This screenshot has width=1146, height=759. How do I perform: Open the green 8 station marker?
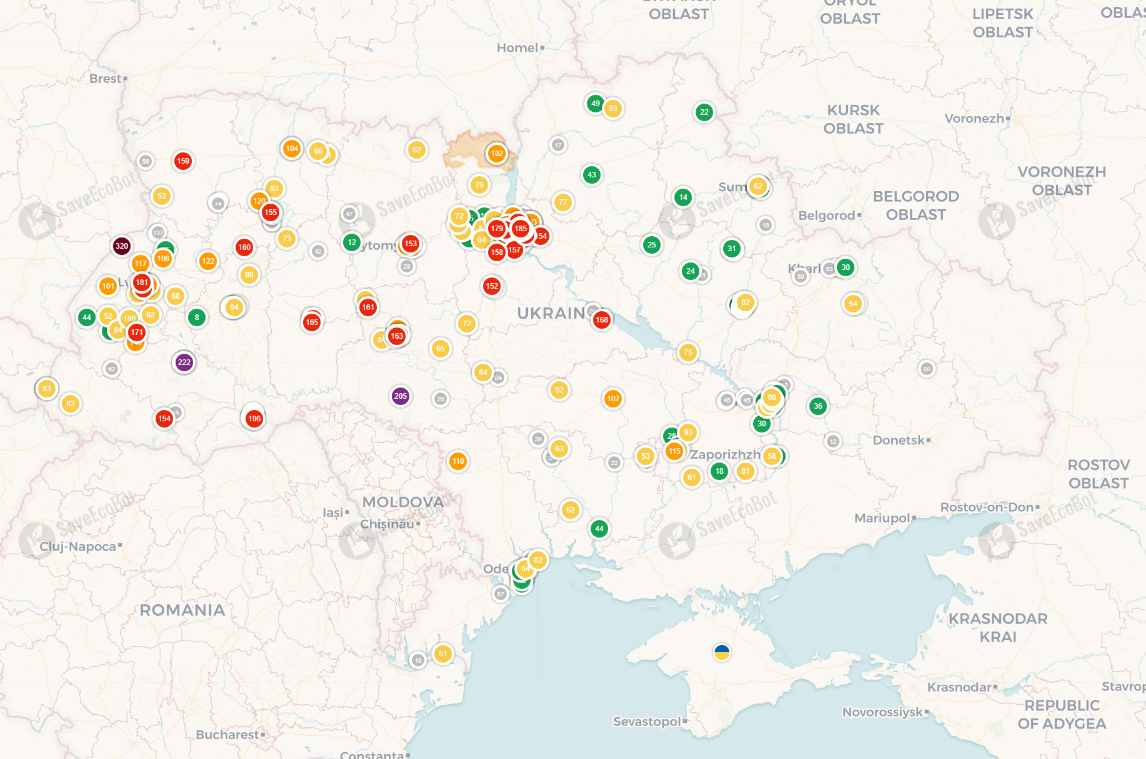point(197,317)
